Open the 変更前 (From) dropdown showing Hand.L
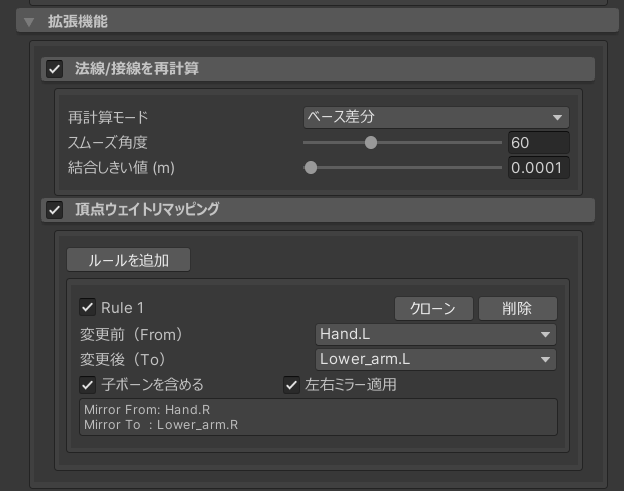The image size is (624, 491). point(435,334)
